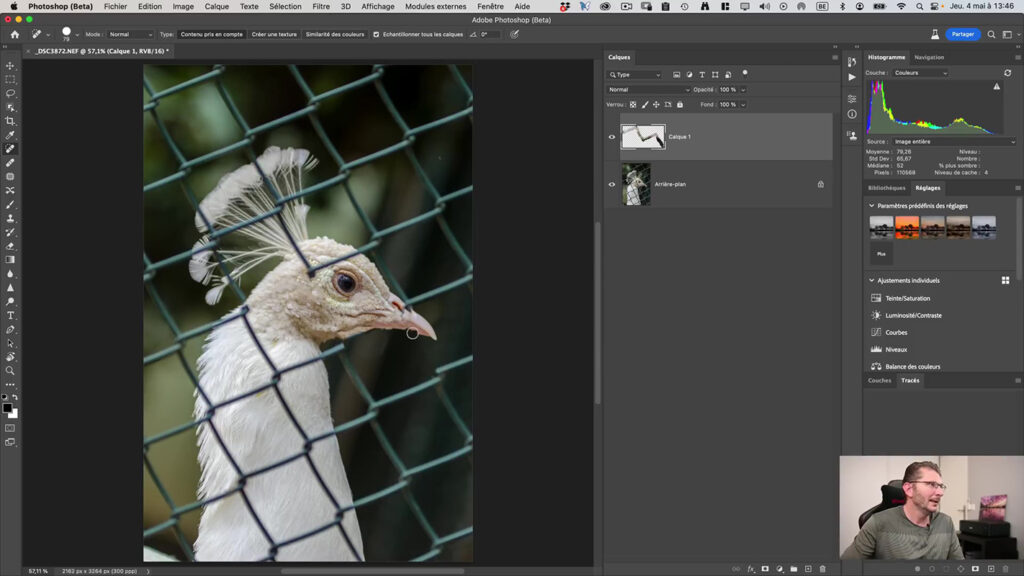Toggle the layer filter on/off switch

[x=744, y=74]
